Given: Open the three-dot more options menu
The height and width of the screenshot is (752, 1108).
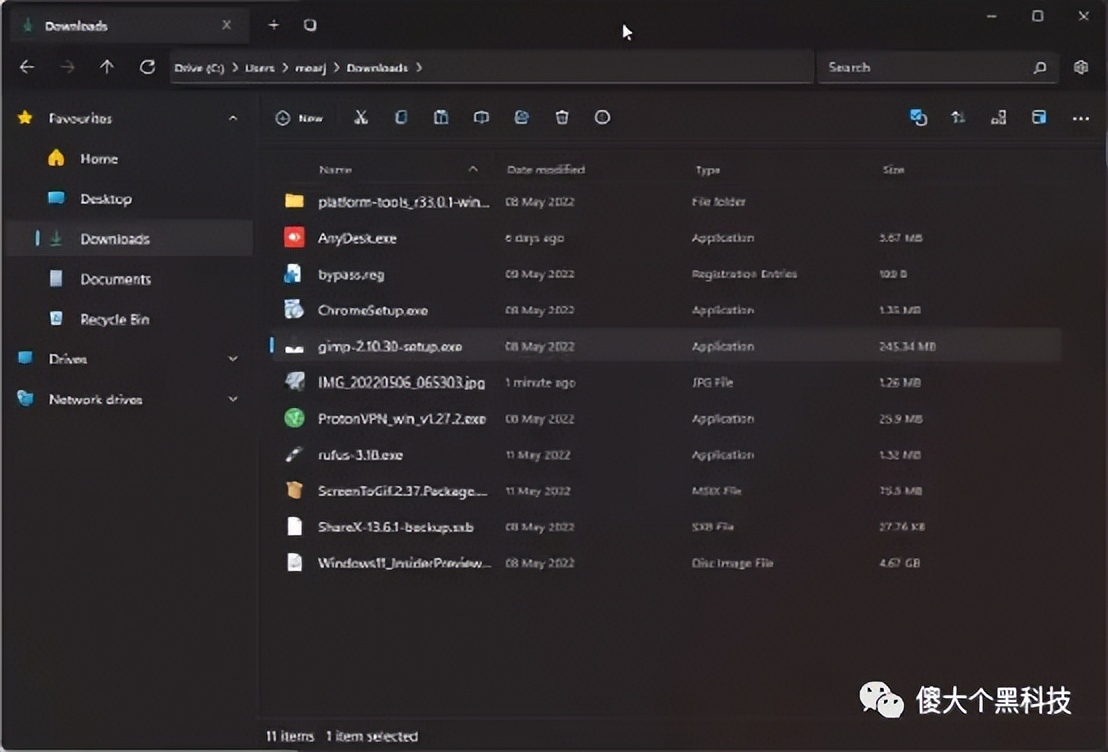Looking at the screenshot, I should (x=1080, y=118).
